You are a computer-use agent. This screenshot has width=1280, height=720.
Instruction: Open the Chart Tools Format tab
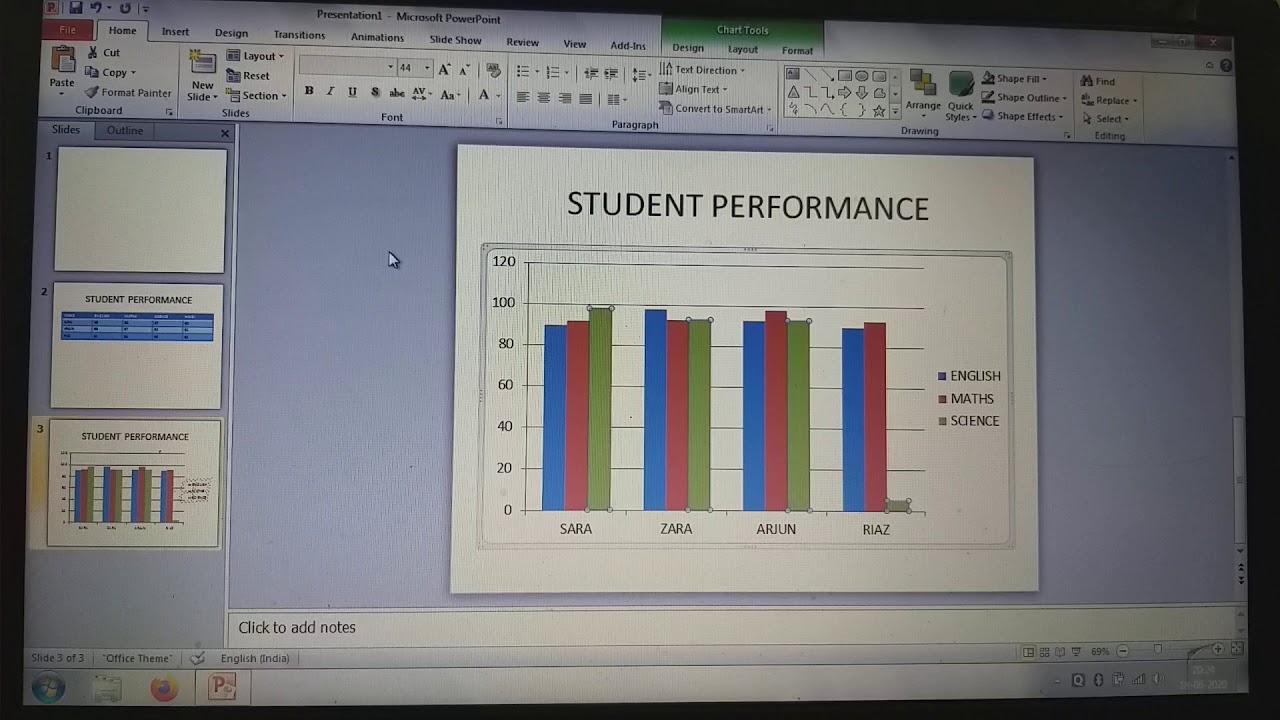coord(797,50)
